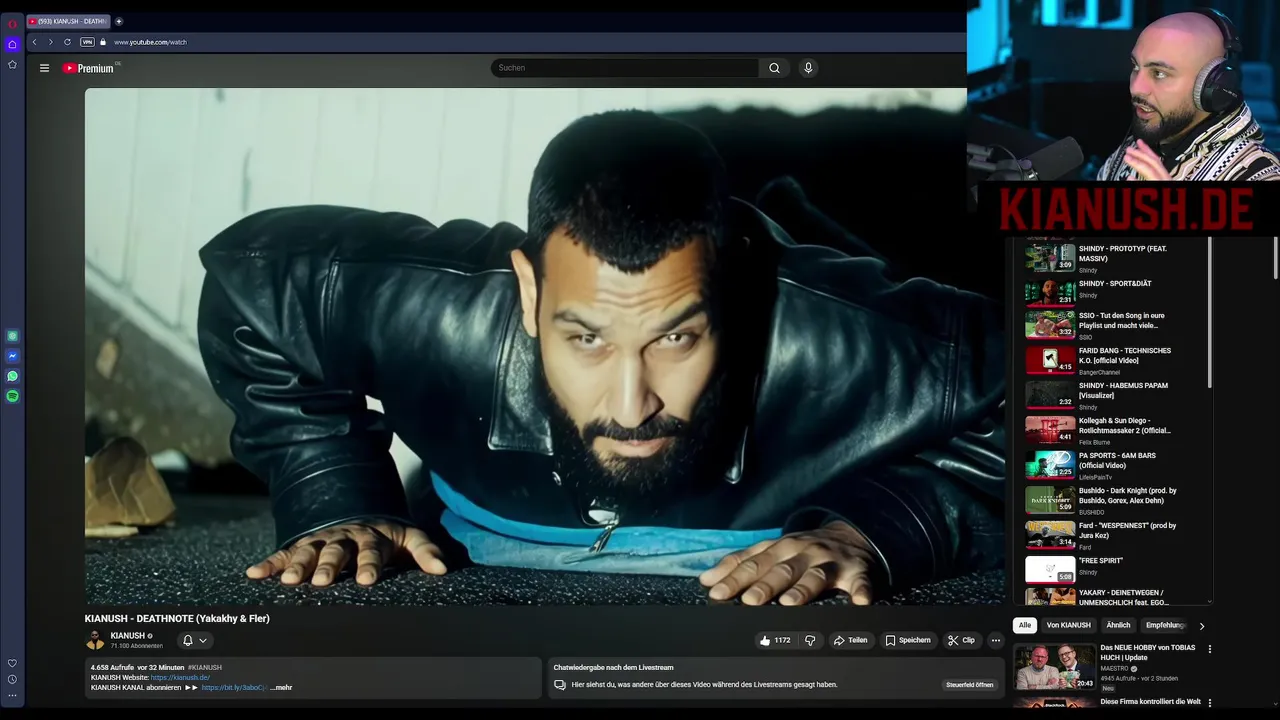Toggle the VPN badge in address bar
1280x720 pixels.
[87, 42]
